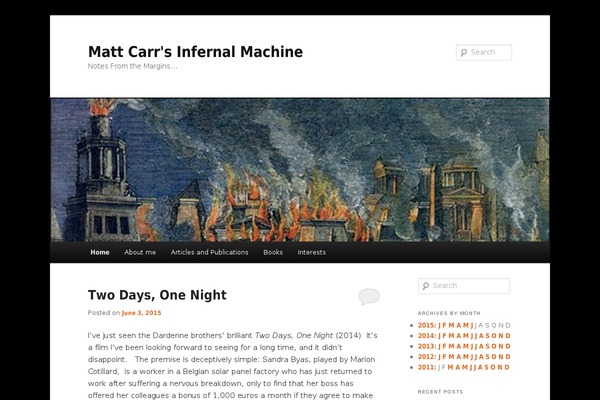This screenshot has height=400, width=600.
Task: Open the 2011 archive year link
Action: click(x=426, y=367)
